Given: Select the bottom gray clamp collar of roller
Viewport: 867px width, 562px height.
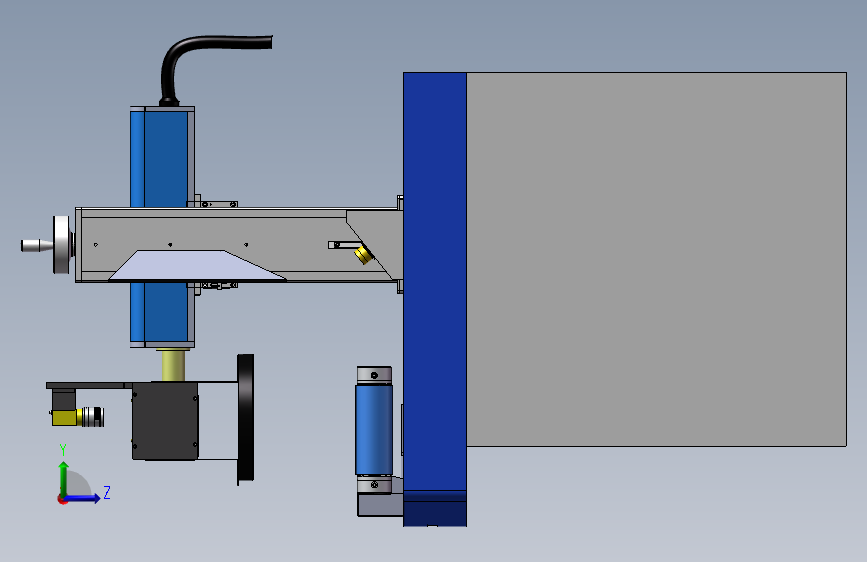Looking at the screenshot, I should [x=374, y=485].
